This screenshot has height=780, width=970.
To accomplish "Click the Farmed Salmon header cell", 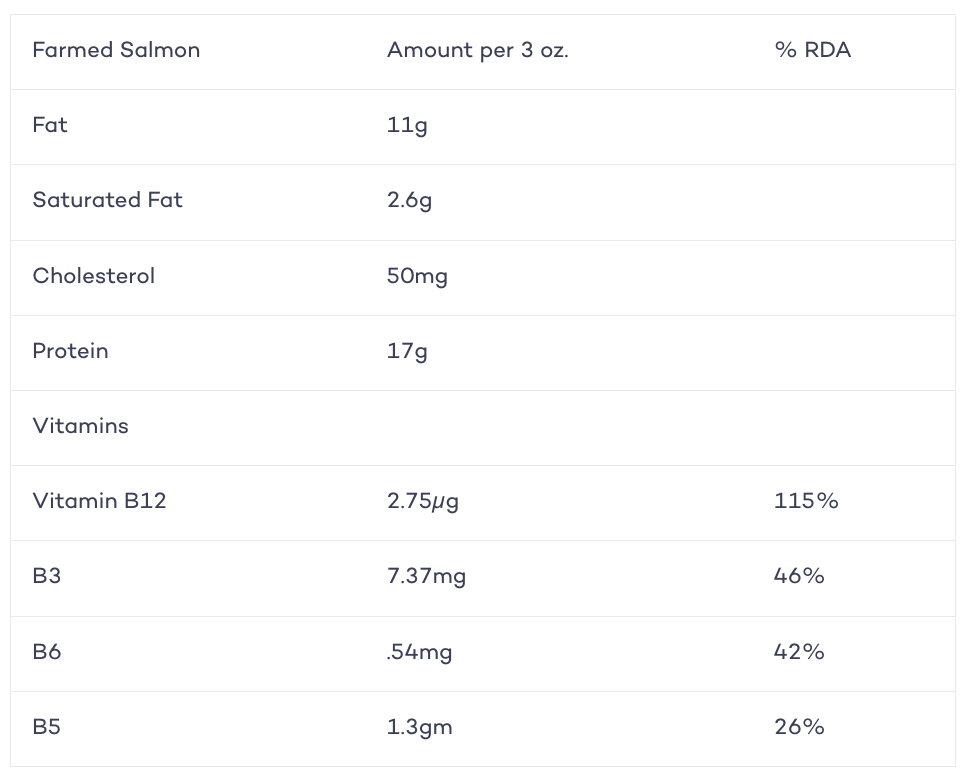I will 116,50.
